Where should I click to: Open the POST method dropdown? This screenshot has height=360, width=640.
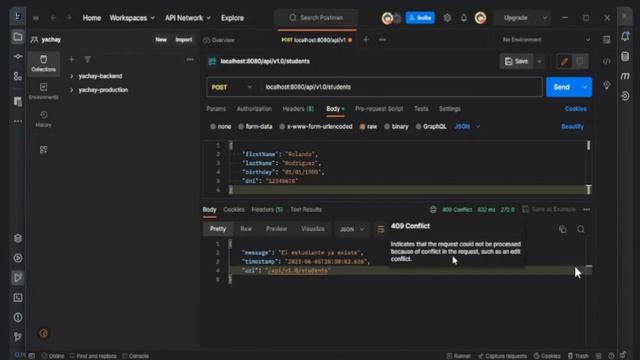(x=231, y=87)
